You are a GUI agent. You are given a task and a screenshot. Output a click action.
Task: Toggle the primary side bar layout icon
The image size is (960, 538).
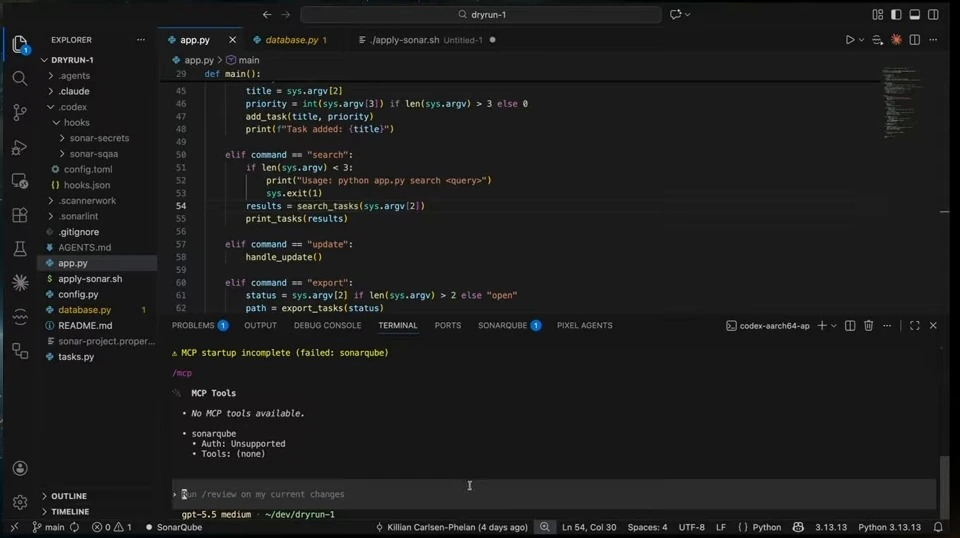(896, 14)
